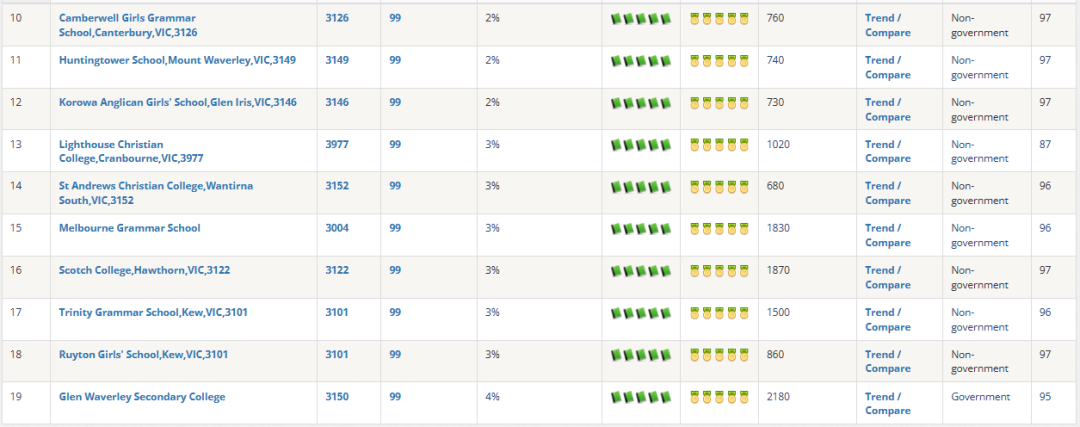Image resolution: width=1080 pixels, height=427 pixels.
Task: Click gold medal icons for Camberwell Girls Grammar
Action: coord(719,19)
